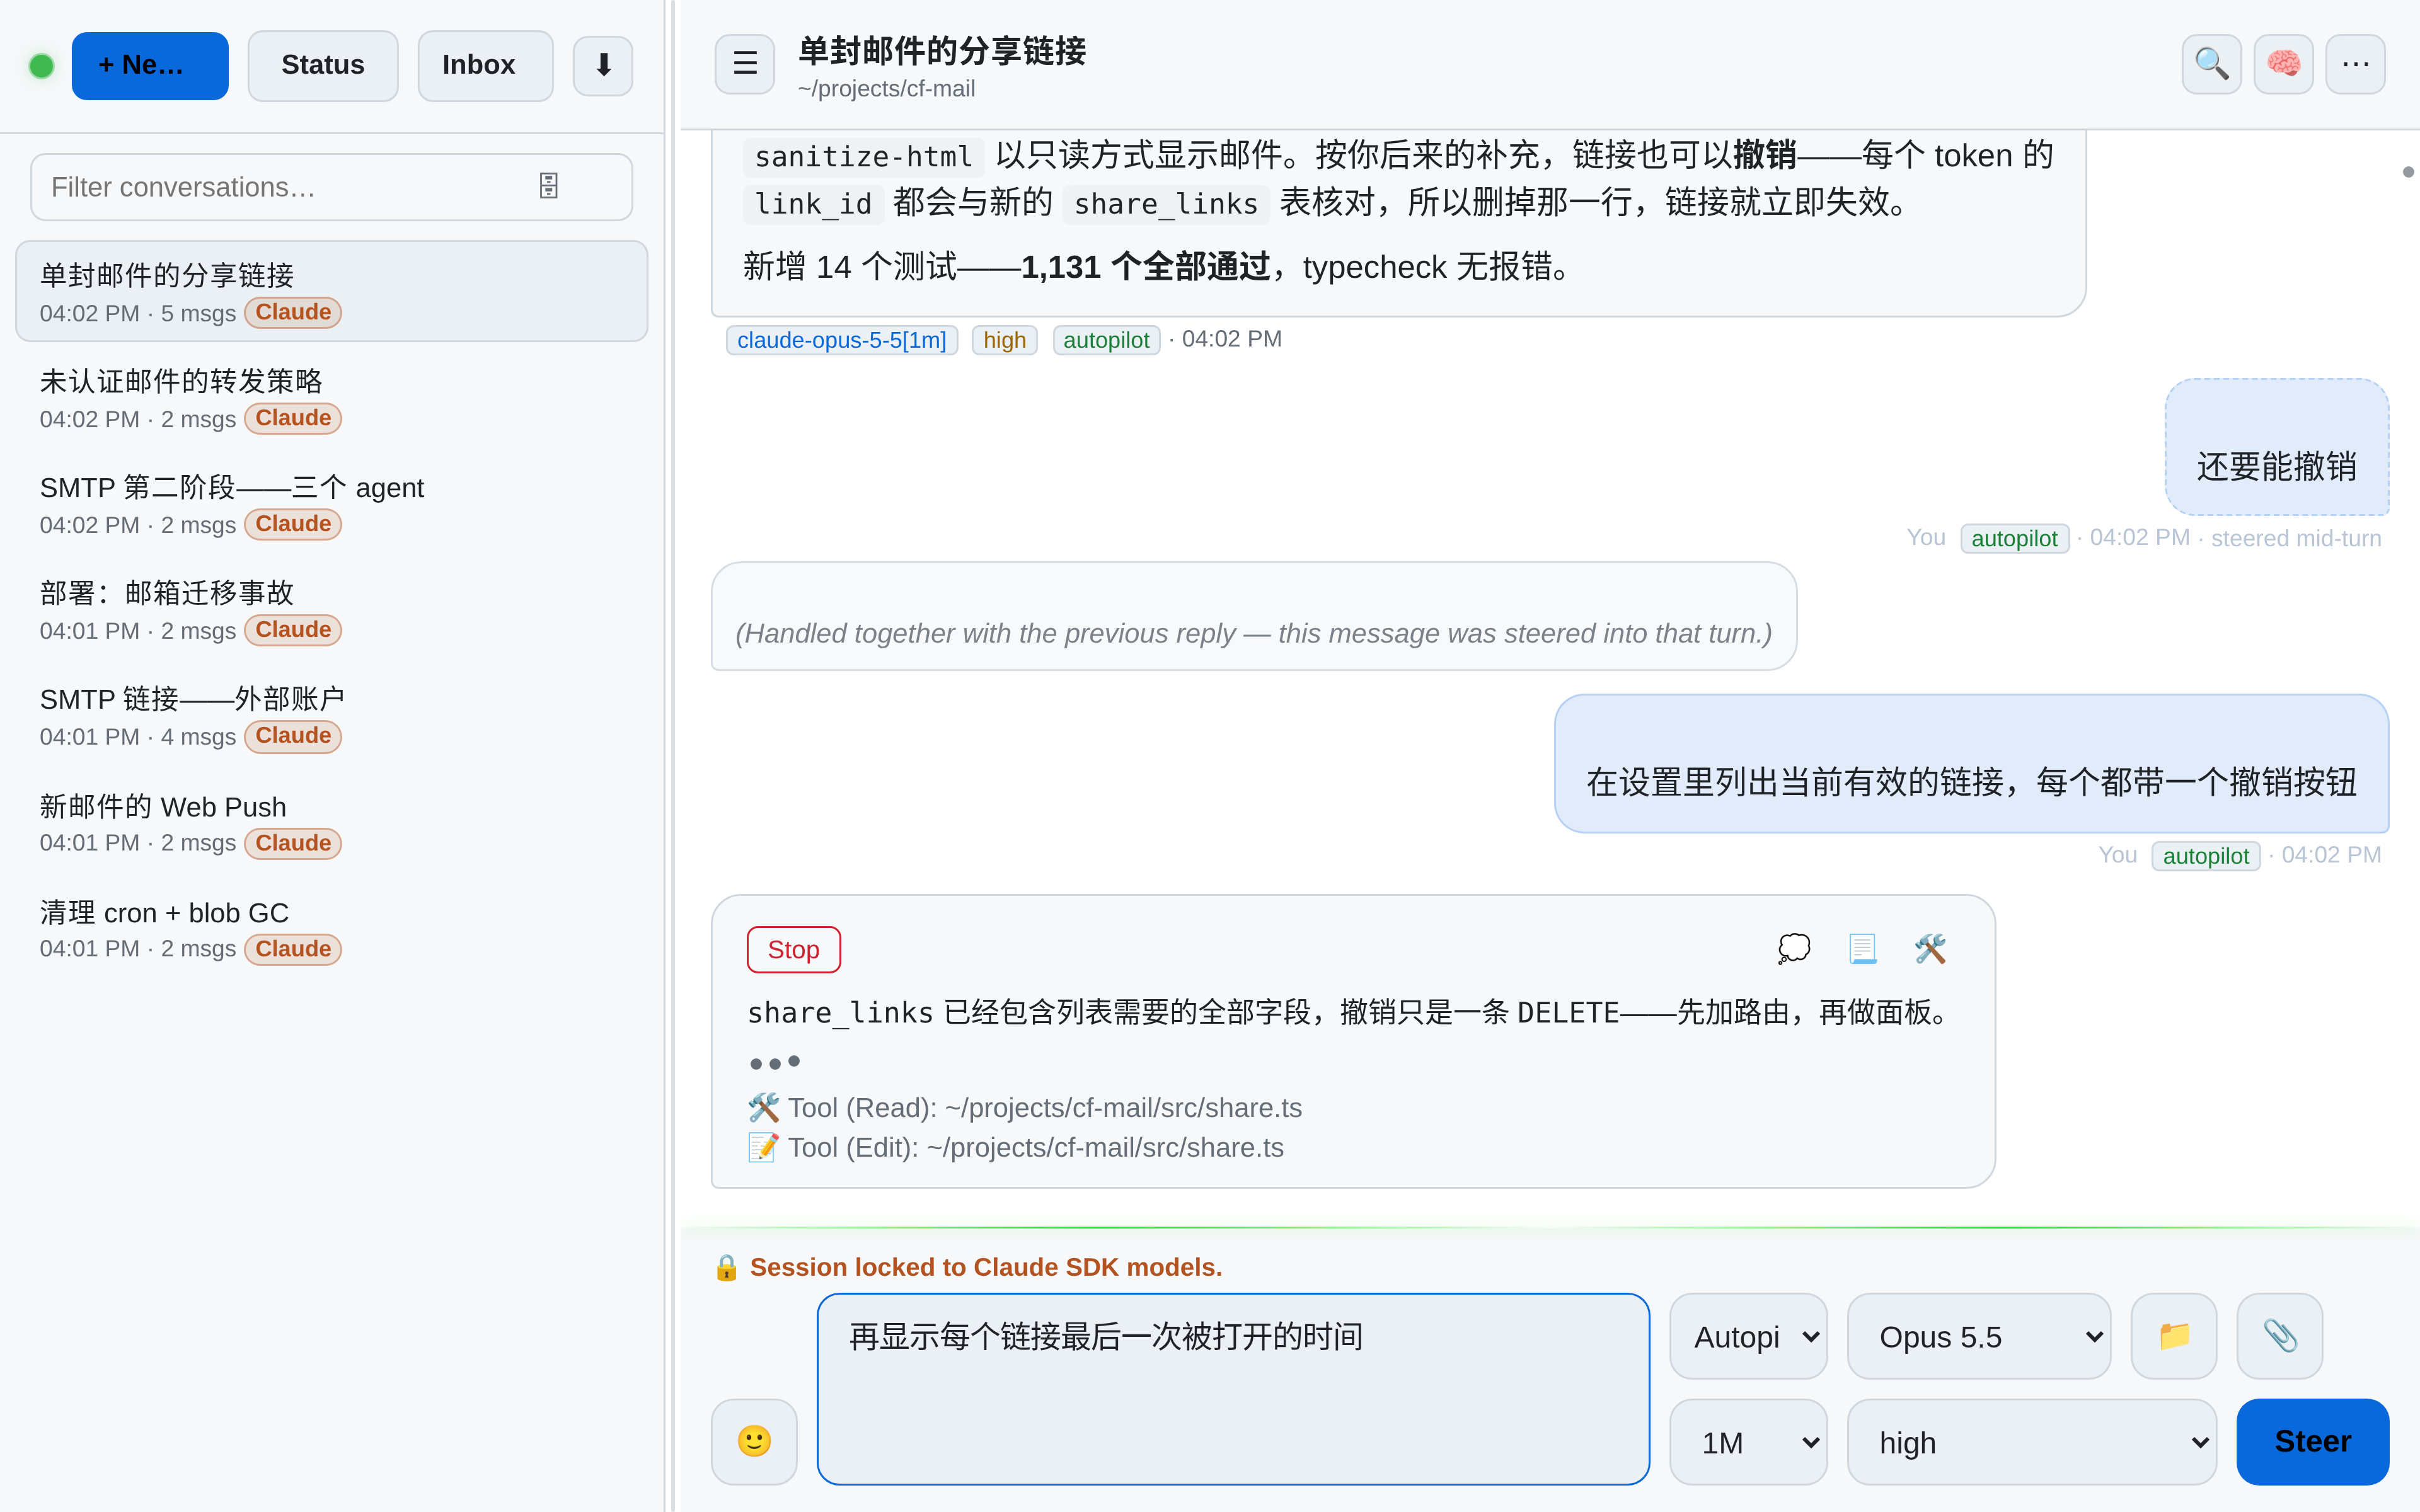This screenshot has height=1512, width=2420.
Task: Open conversation 部署：邮箱迁移事故
Action: tap(331, 610)
